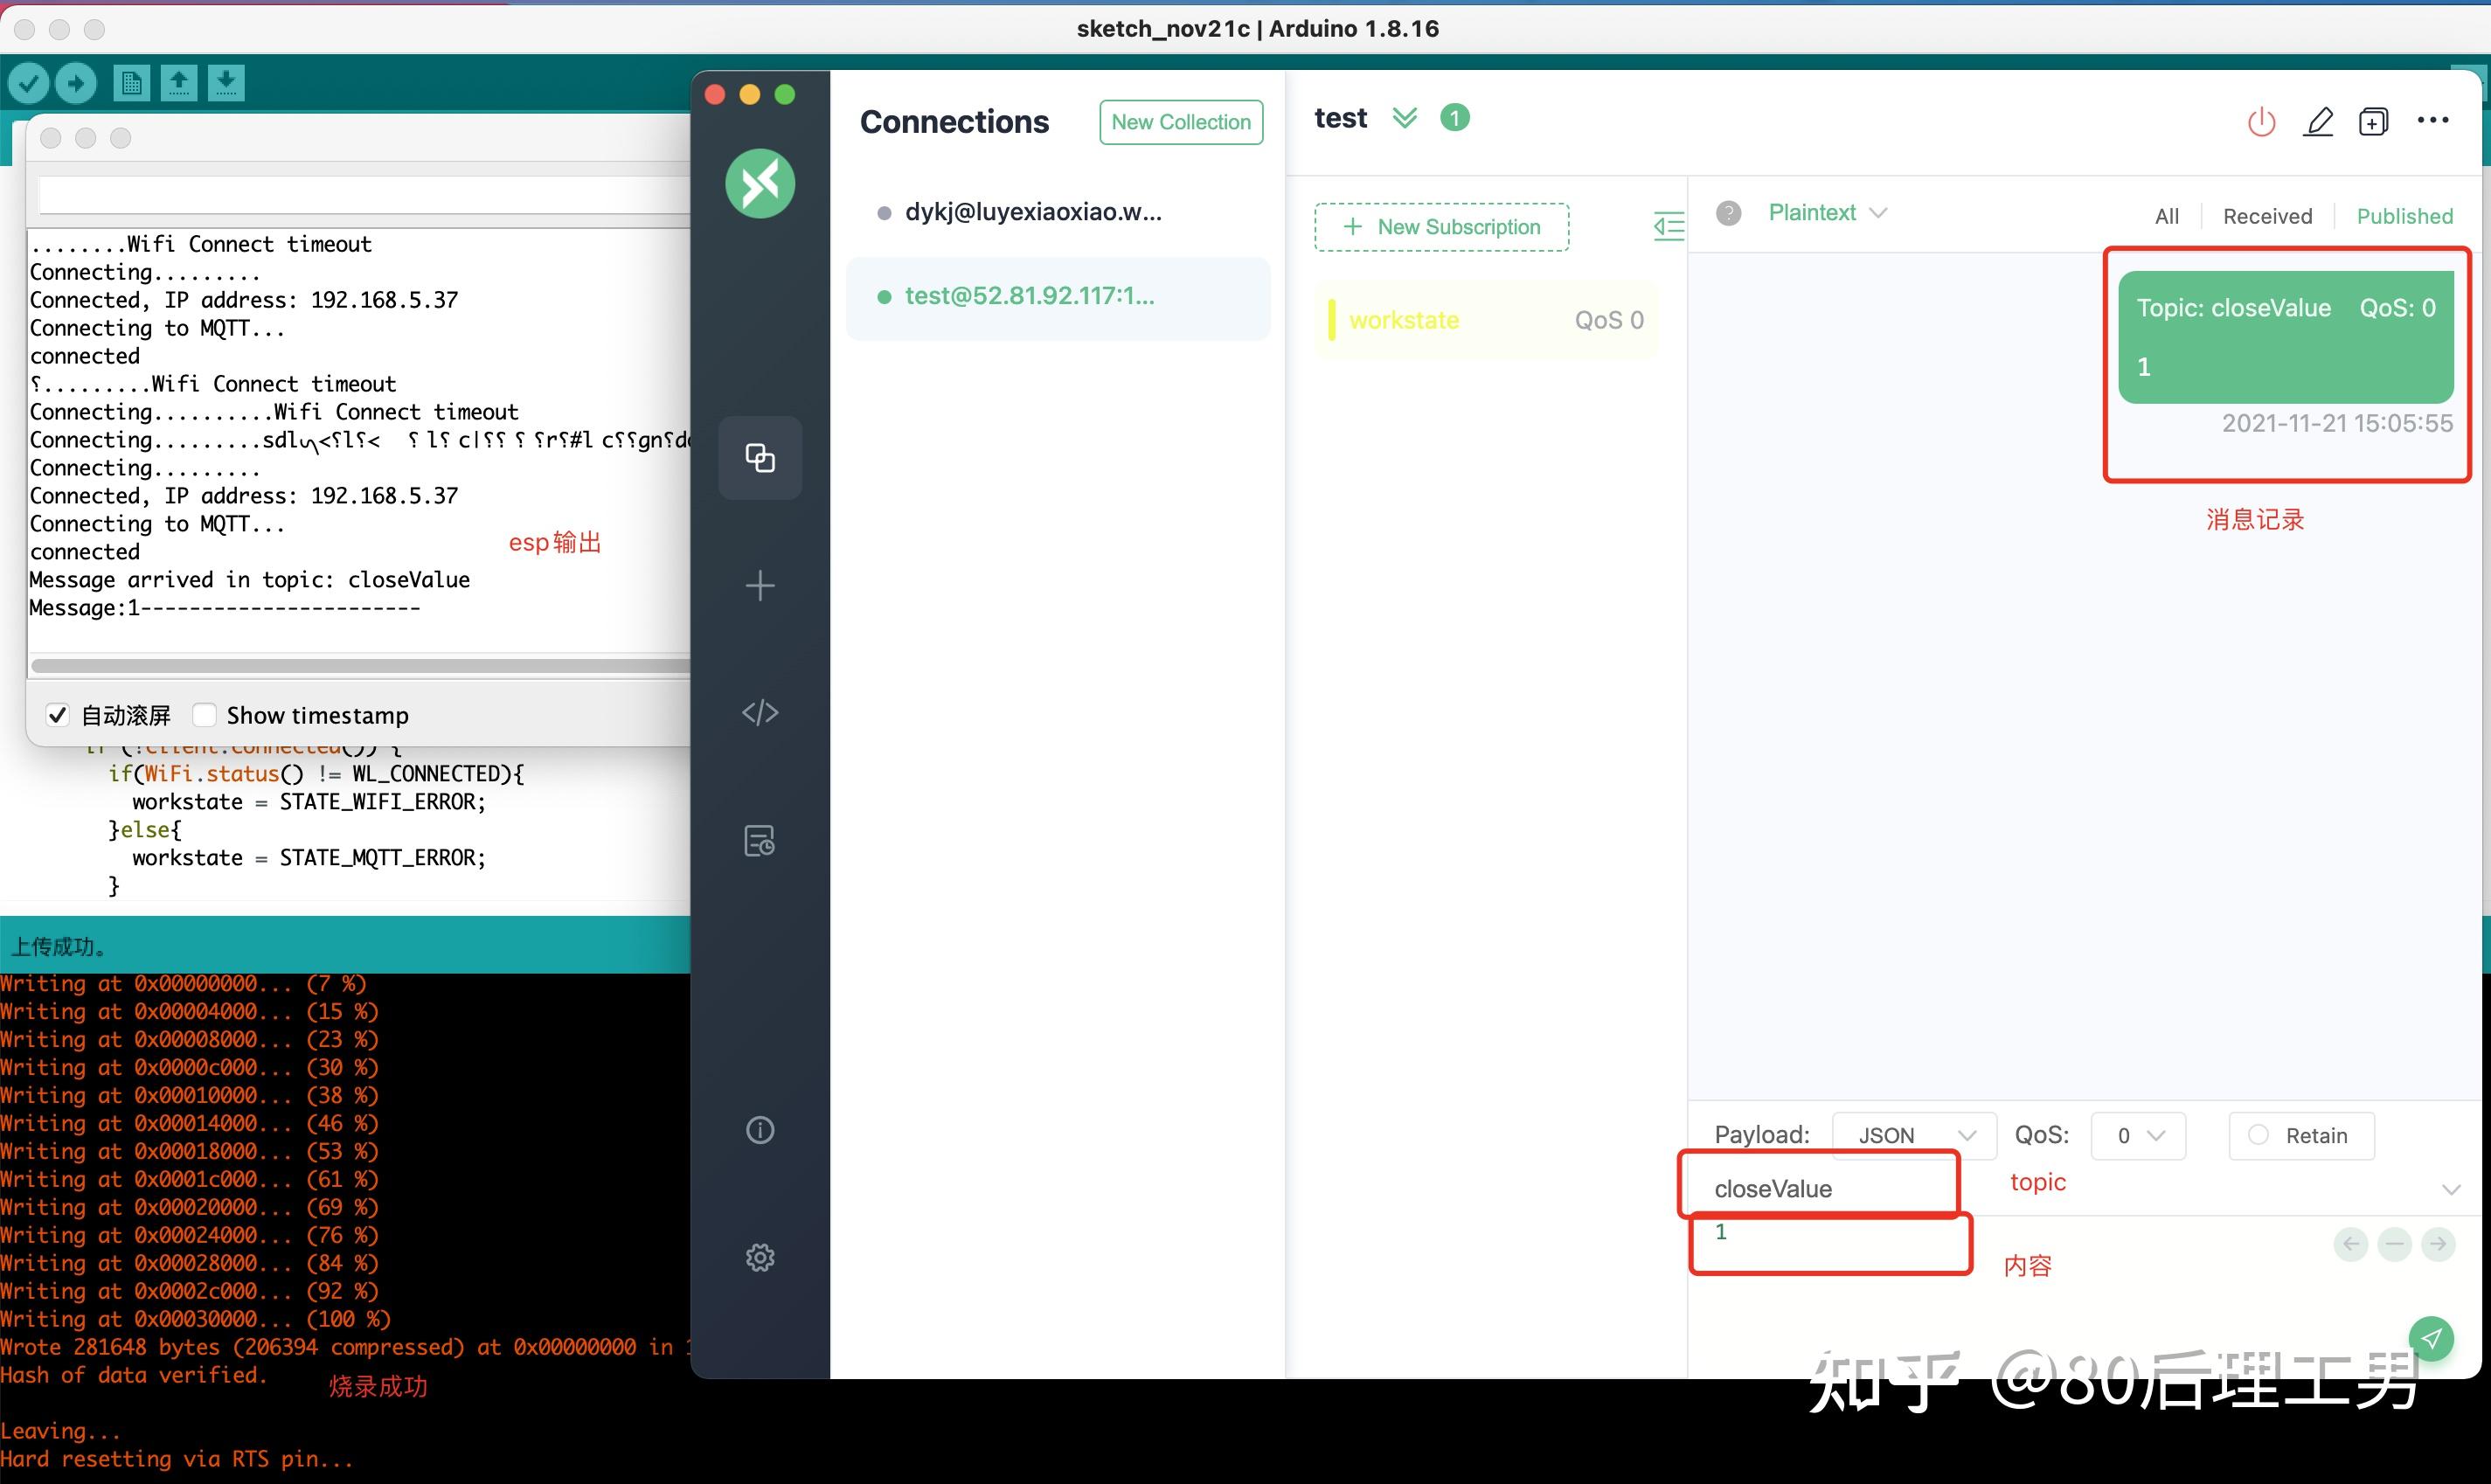
Task: Uncheck the 自动滚屏 autoscroll checkbox
Action: pos(58,715)
